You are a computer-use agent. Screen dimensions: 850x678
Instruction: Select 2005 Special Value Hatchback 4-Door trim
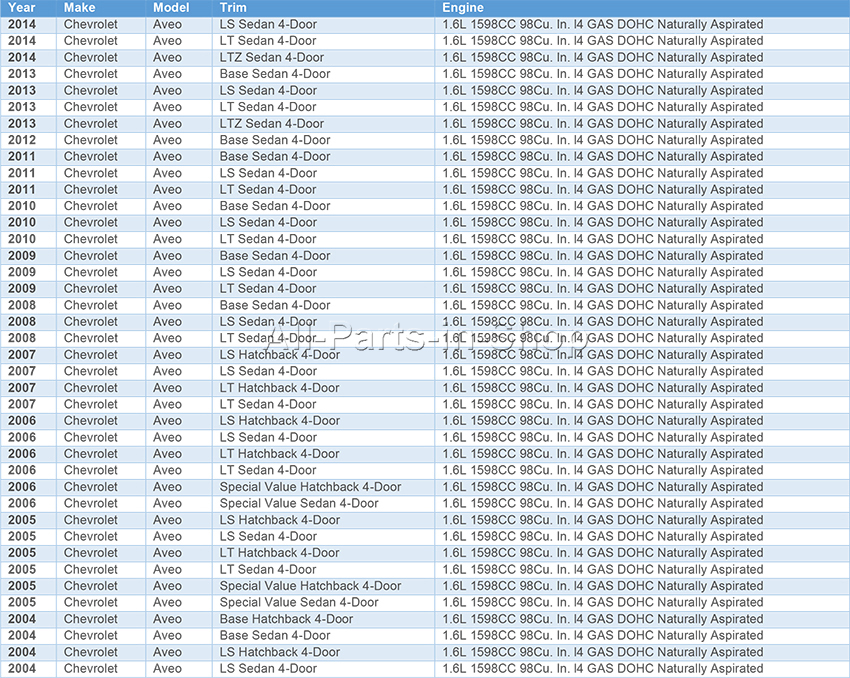pyautogui.click(x=310, y=586)
